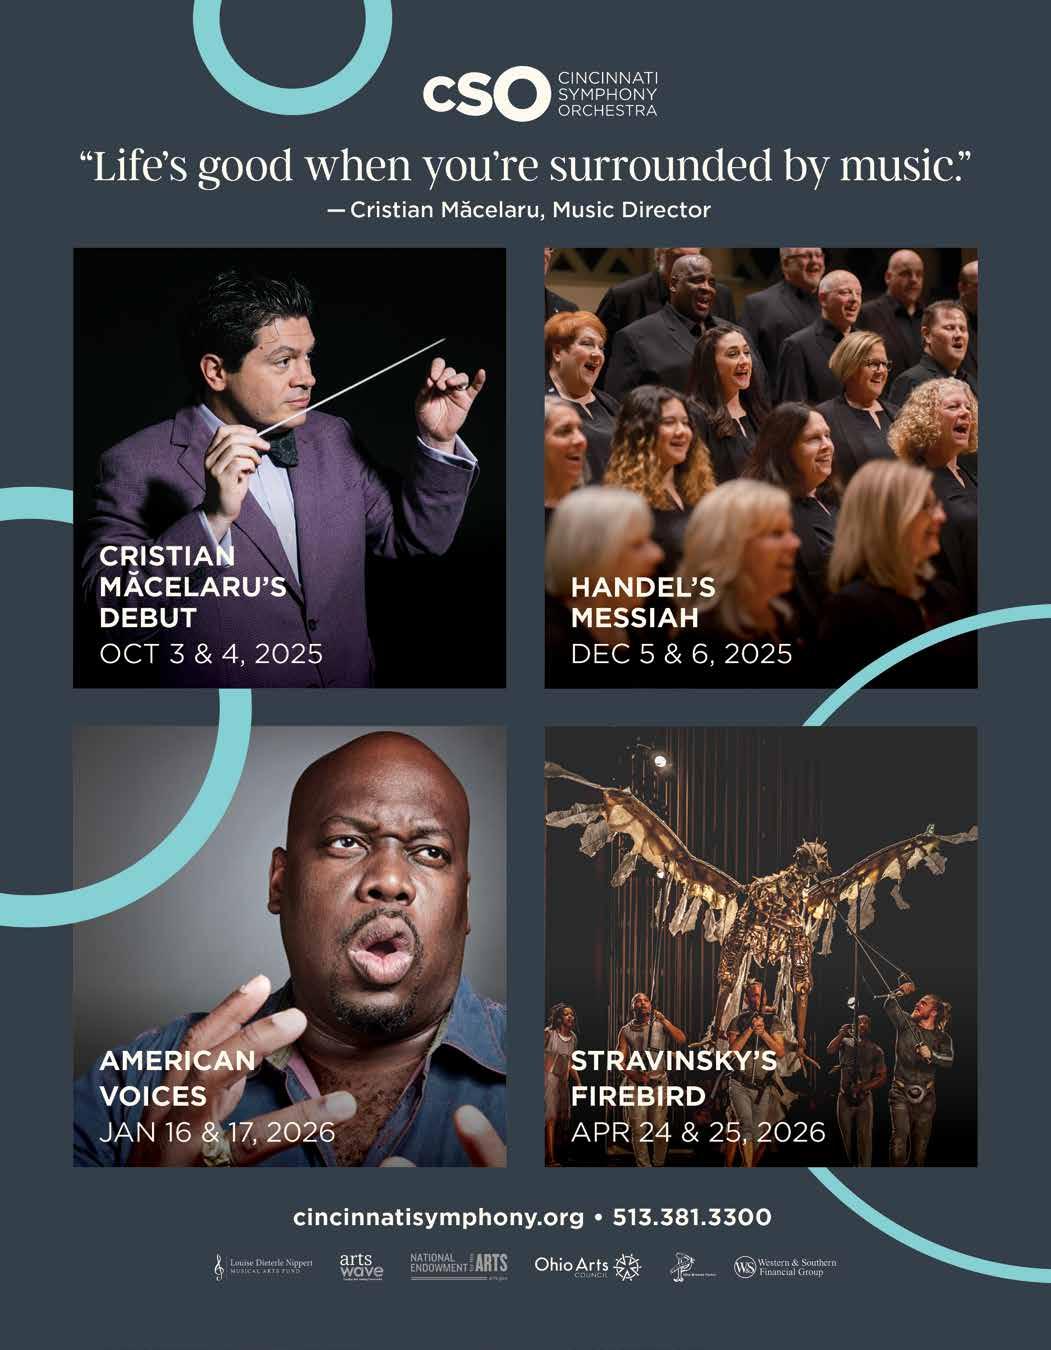The image size is (1051, 1350).
Task: Select the Handel's Messiah choir photo
Action: coord(761,468)
